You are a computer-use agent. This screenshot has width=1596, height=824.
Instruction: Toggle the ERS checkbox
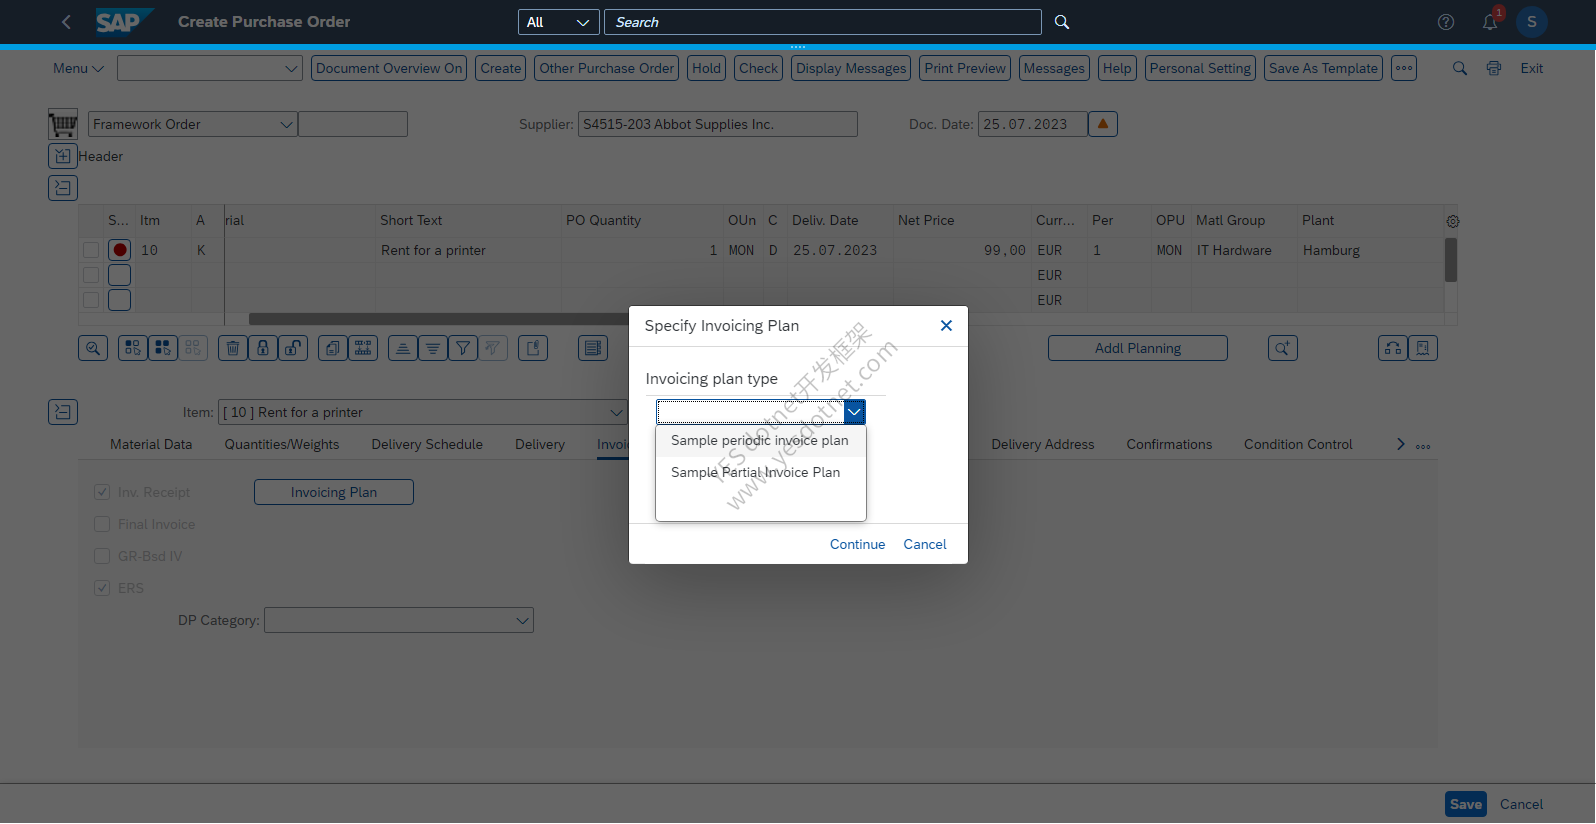click(x=102, y=588)
